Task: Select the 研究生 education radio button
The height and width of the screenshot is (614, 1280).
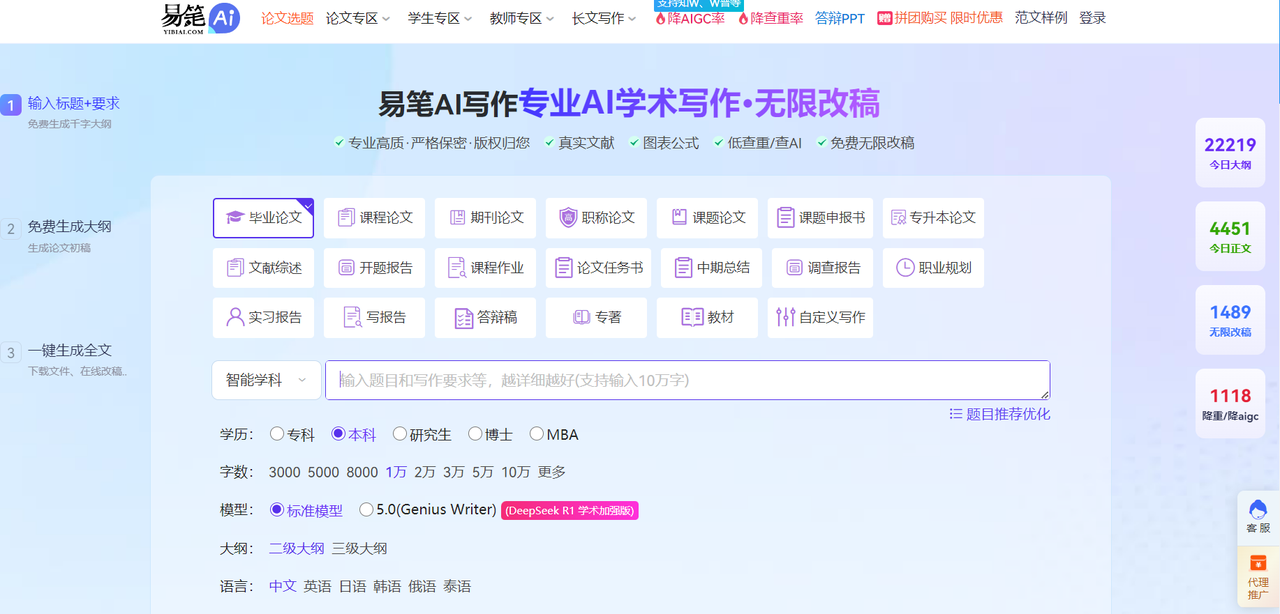Action: (400, 434)
